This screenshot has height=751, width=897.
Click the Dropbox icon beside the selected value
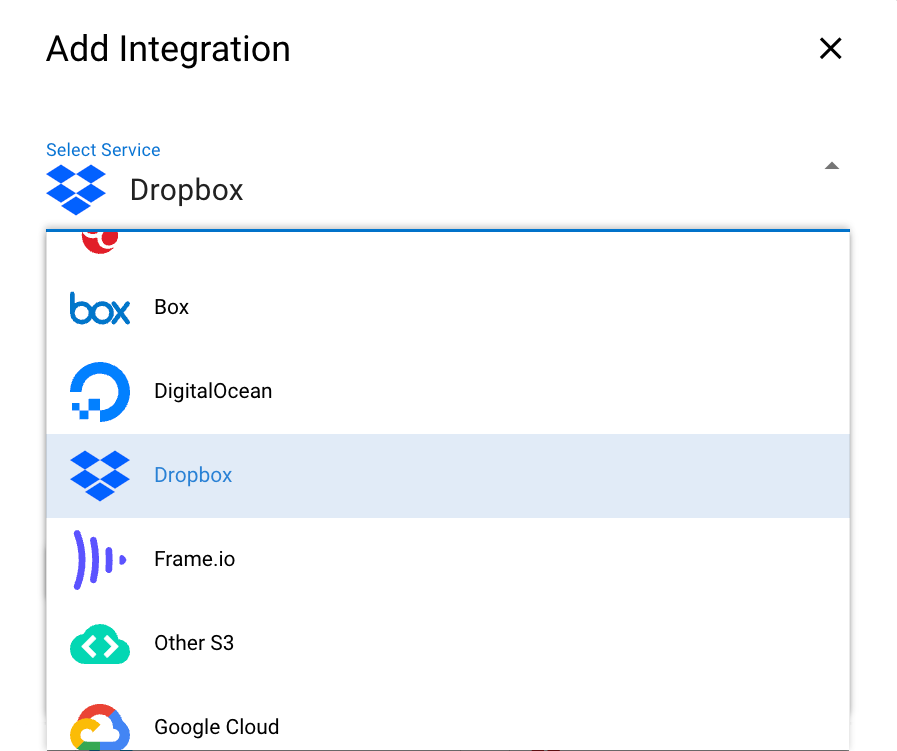[x=77, y=189]
